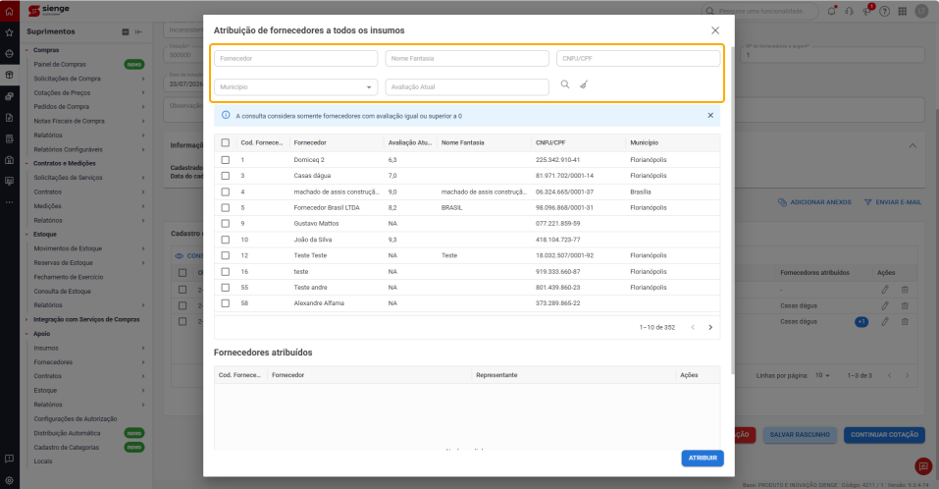
Task: Close the Atribuição de fornecedores dialog
Action: click(715, 31)
